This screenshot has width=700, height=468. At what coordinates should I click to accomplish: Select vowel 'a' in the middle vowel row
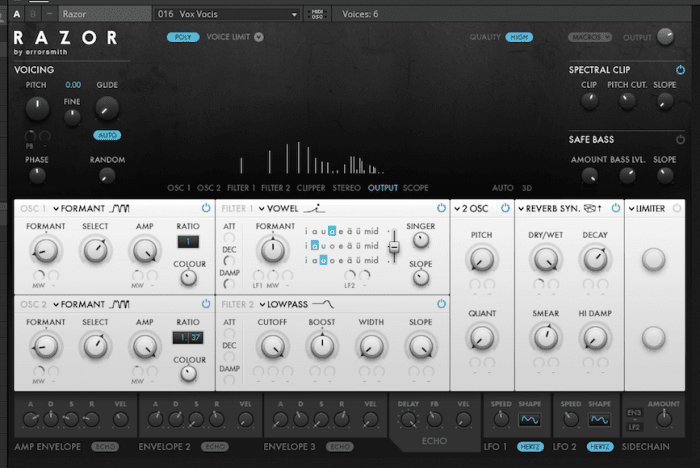[x=314, y=246]
